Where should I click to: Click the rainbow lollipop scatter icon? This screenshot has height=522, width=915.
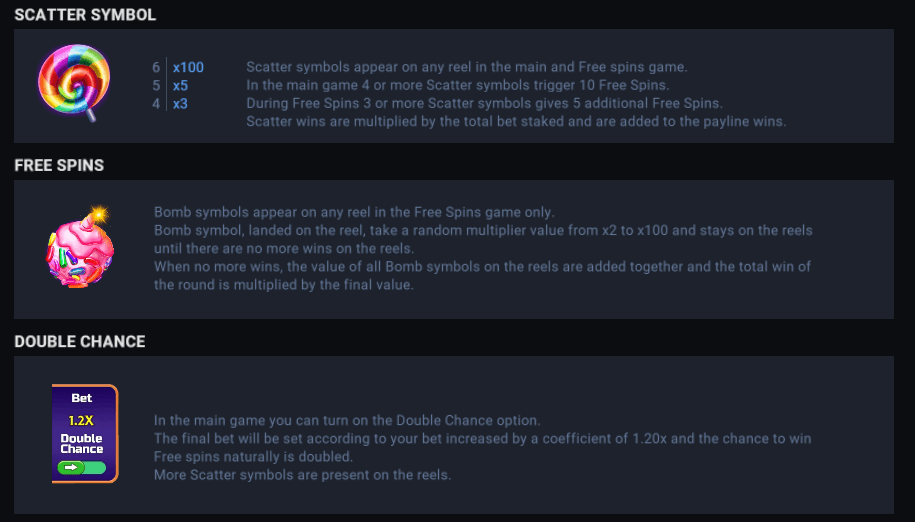click(67, 81)
